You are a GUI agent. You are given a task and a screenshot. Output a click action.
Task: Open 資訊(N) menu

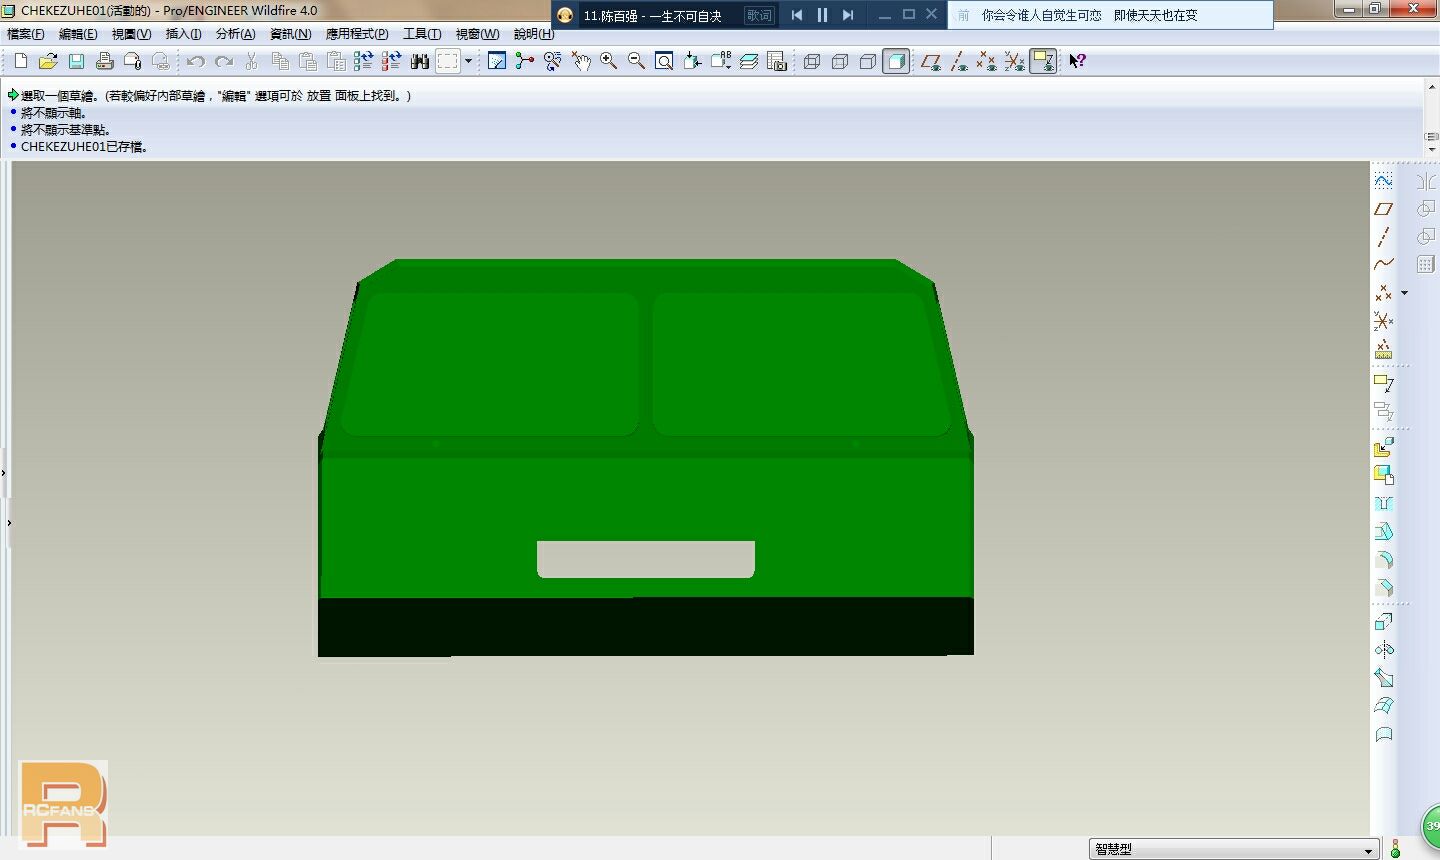click(291, 34)
